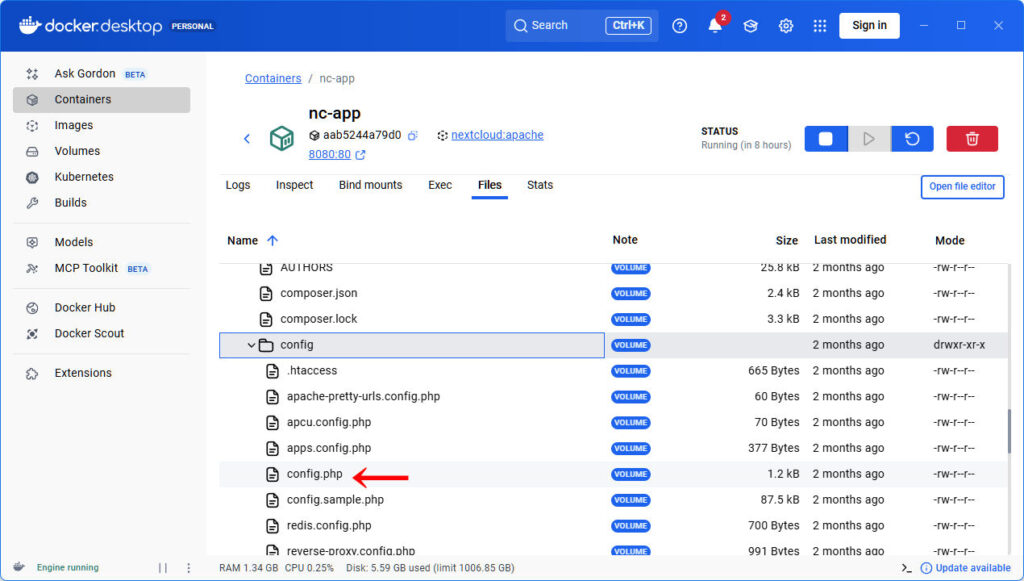Open the nextcloud:apache image link
Image resolution: width=1024 pixels, height=581 pixels.
[497, 135]
